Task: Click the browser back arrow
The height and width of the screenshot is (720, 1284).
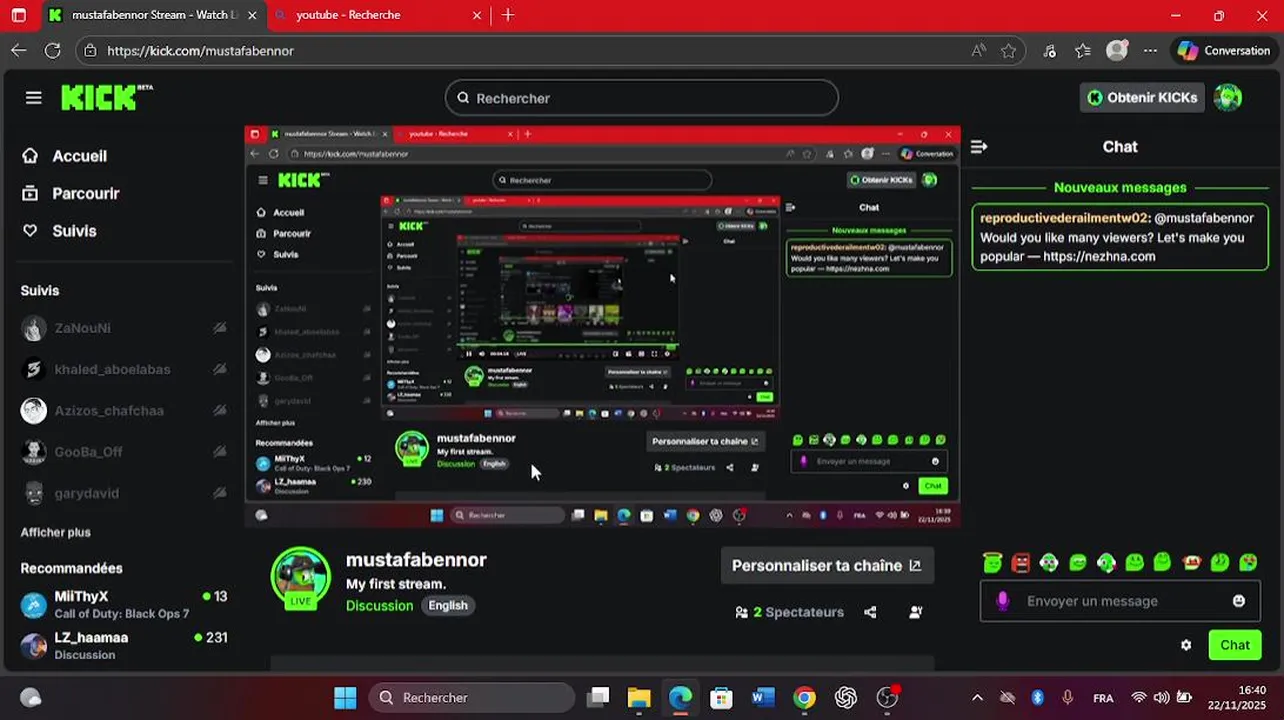Action: coord(19,50)
